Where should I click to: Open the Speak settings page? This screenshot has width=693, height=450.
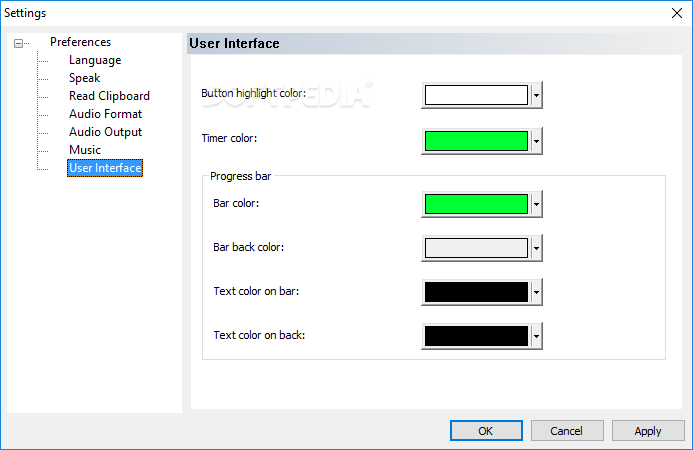tap(84, 78)
